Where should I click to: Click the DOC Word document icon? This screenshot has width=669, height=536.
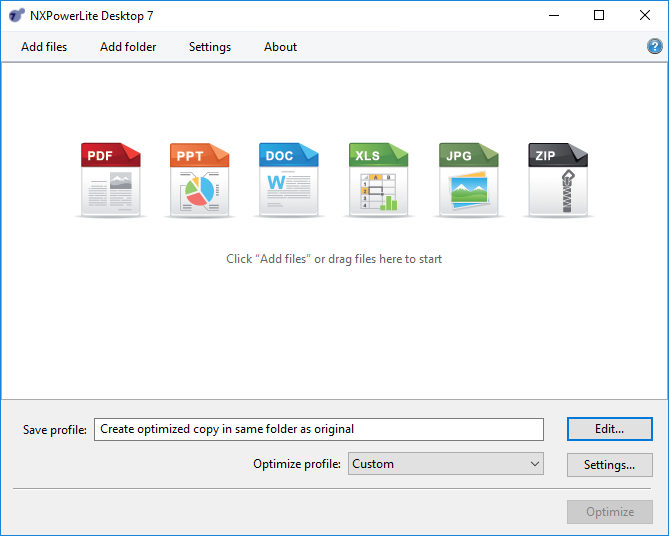click(289, 180)
